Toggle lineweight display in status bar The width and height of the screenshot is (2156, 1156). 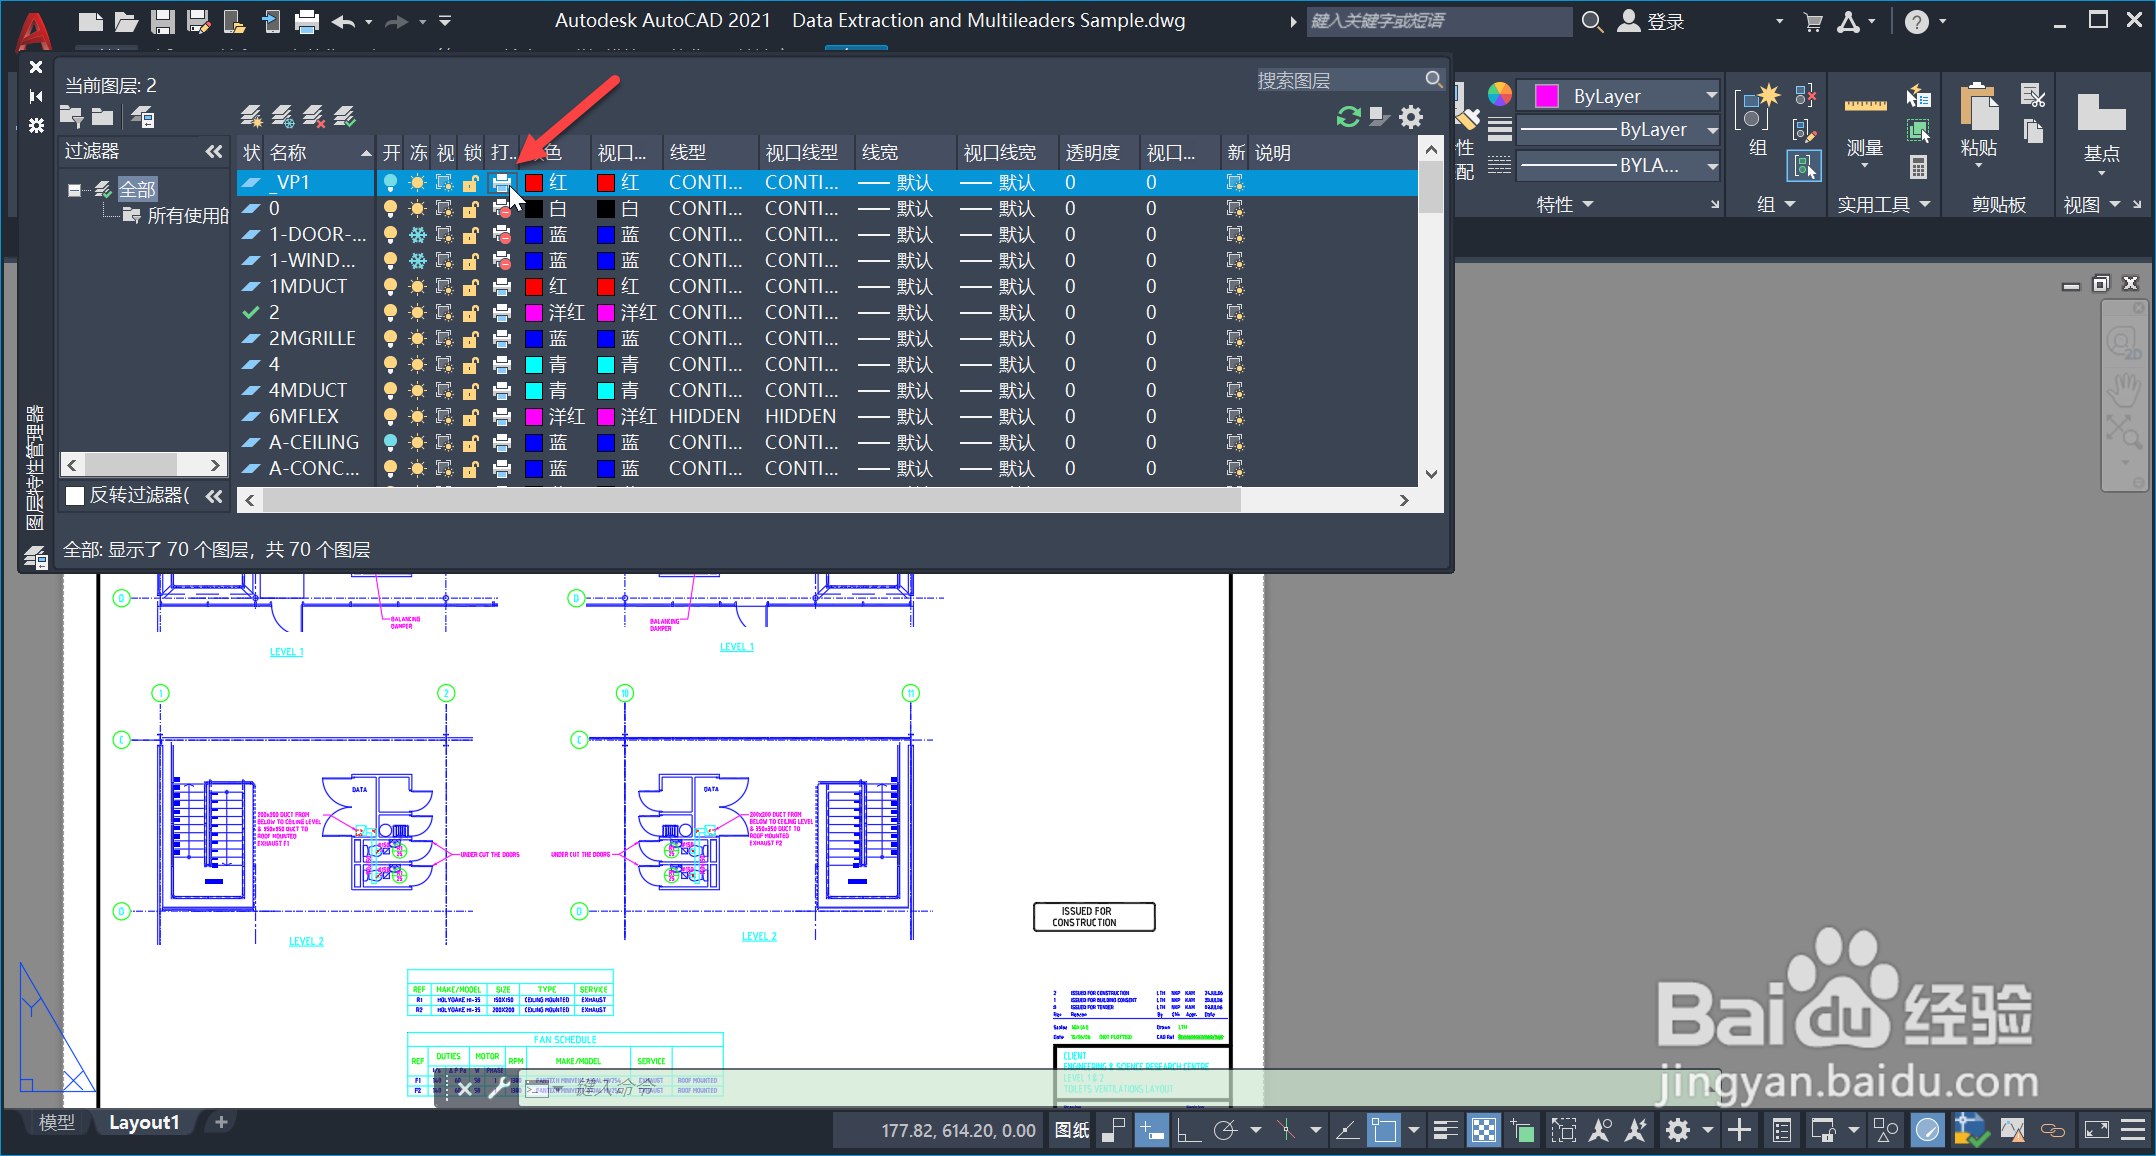1446,1131
